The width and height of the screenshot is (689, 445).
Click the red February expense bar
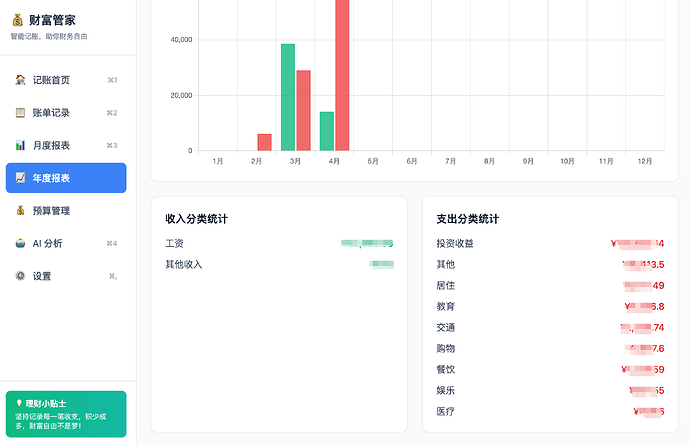pos(265,142)
